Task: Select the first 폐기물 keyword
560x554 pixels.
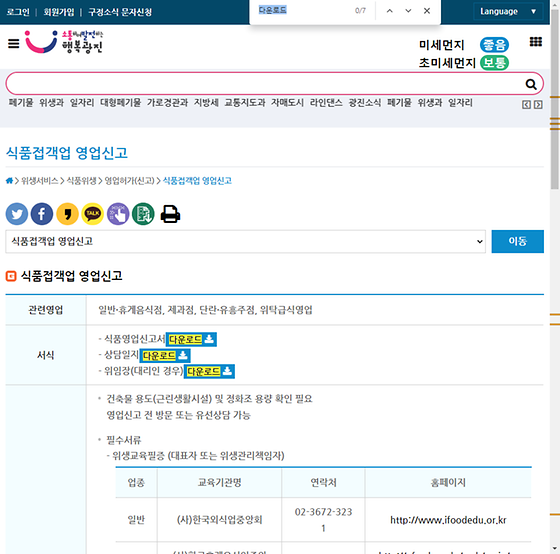Action: tap(21, 103)
